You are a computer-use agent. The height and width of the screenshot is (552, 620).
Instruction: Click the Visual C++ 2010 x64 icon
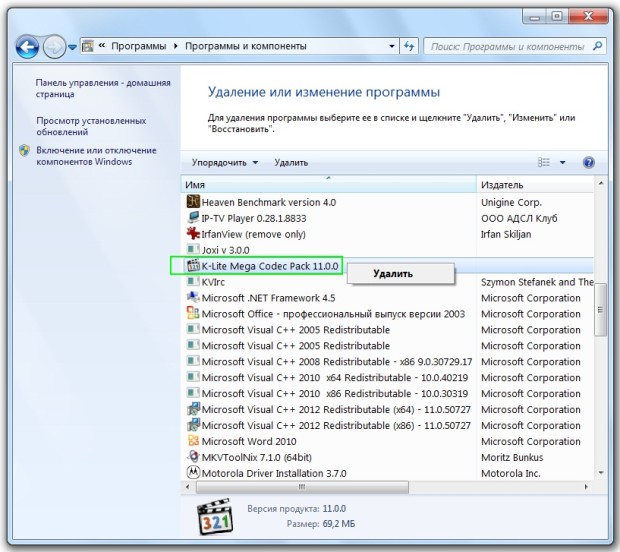[x=193, y=377]
